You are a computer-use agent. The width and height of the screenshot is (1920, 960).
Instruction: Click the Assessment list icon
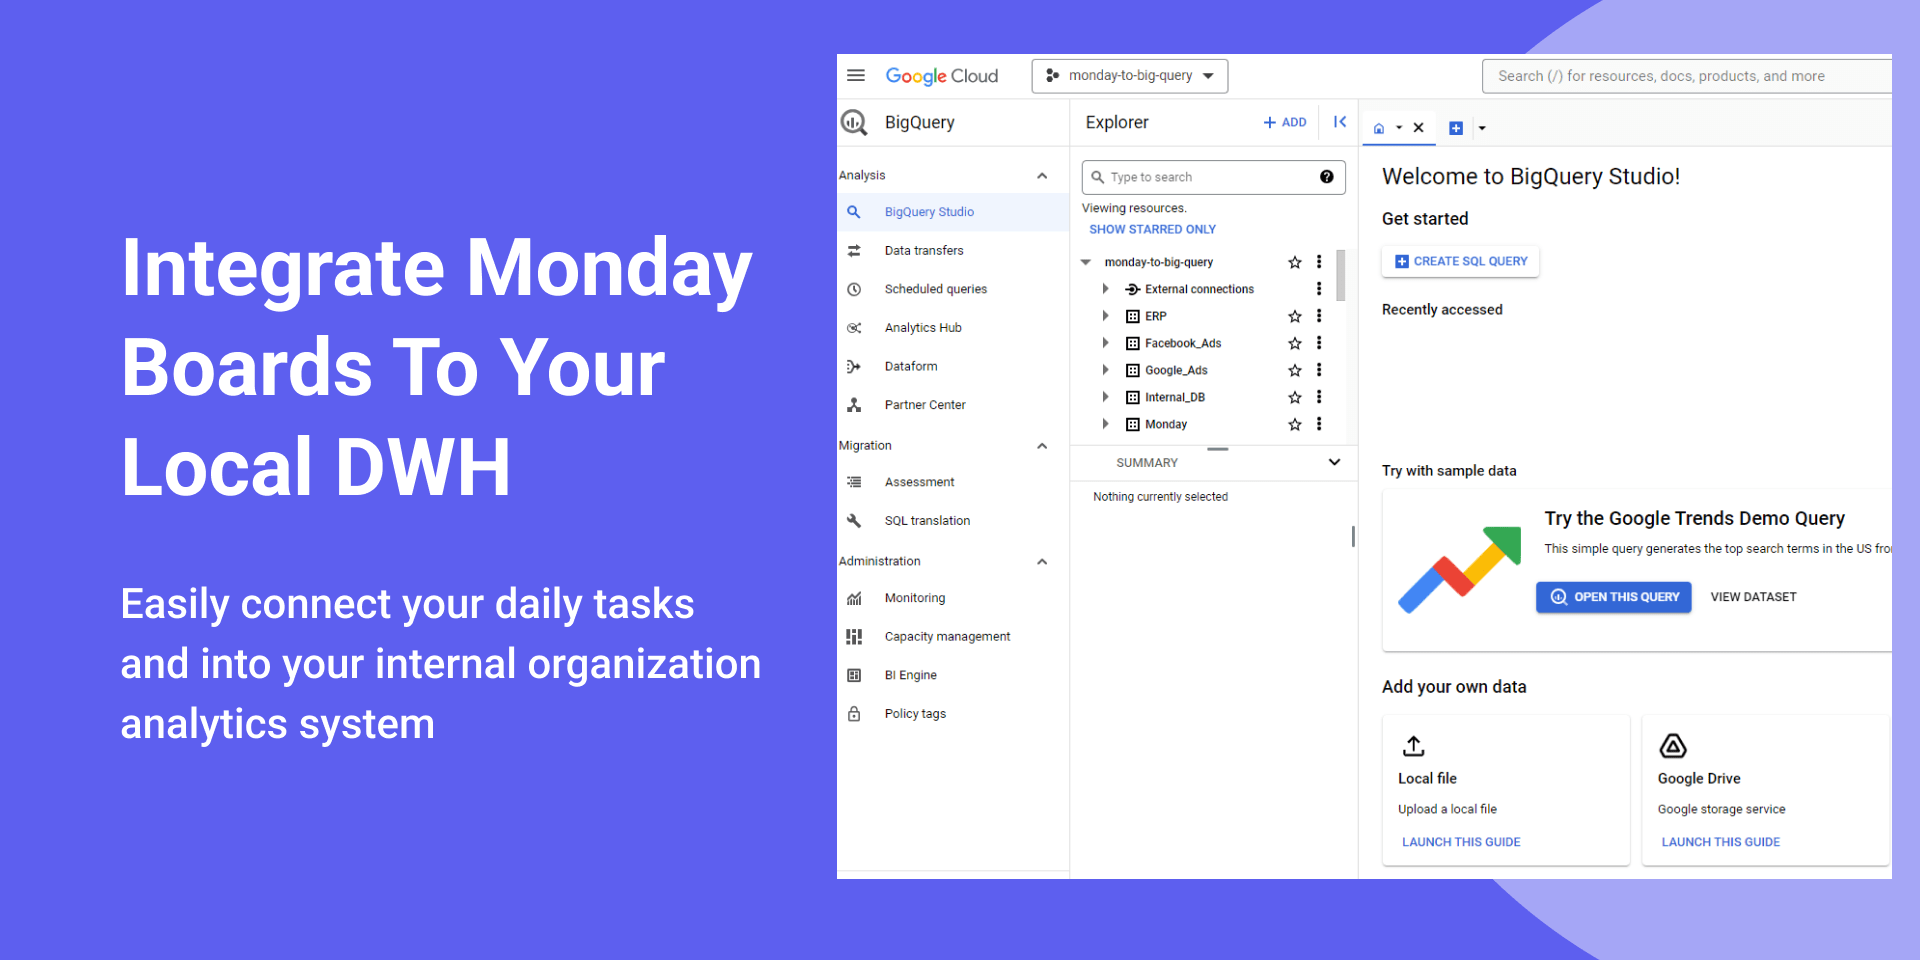(x=854, y=482)
